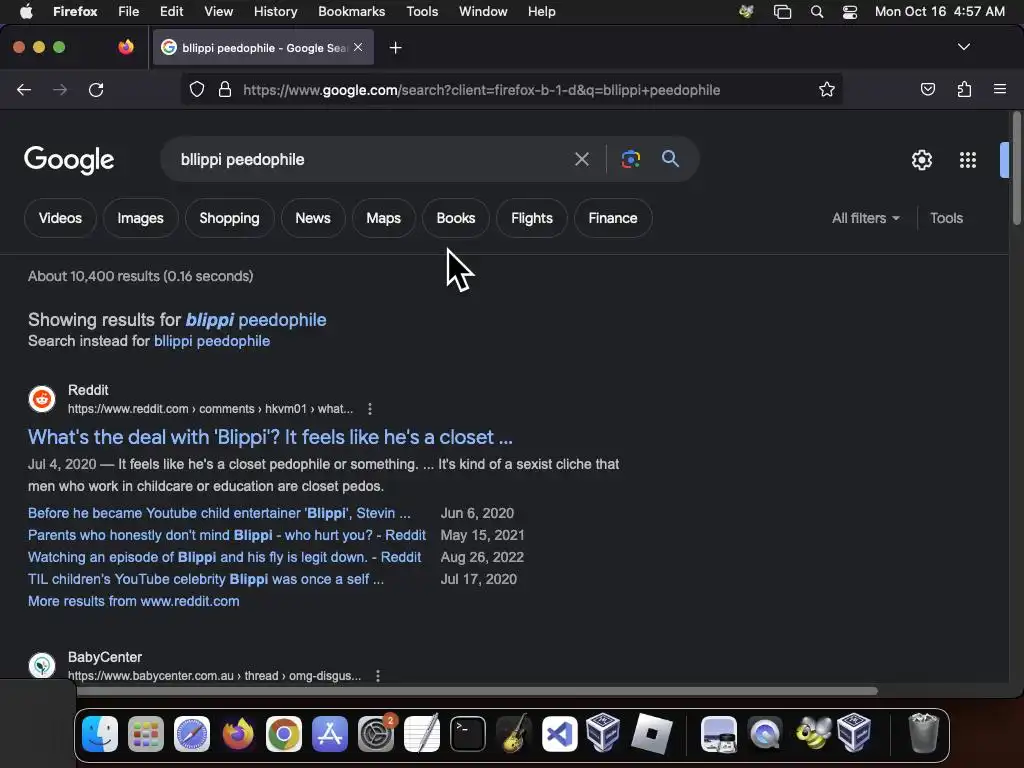Open the BabyCenter result three-dot menu
The width and height of the screenshot is (1024, 768).
[377, 676]
